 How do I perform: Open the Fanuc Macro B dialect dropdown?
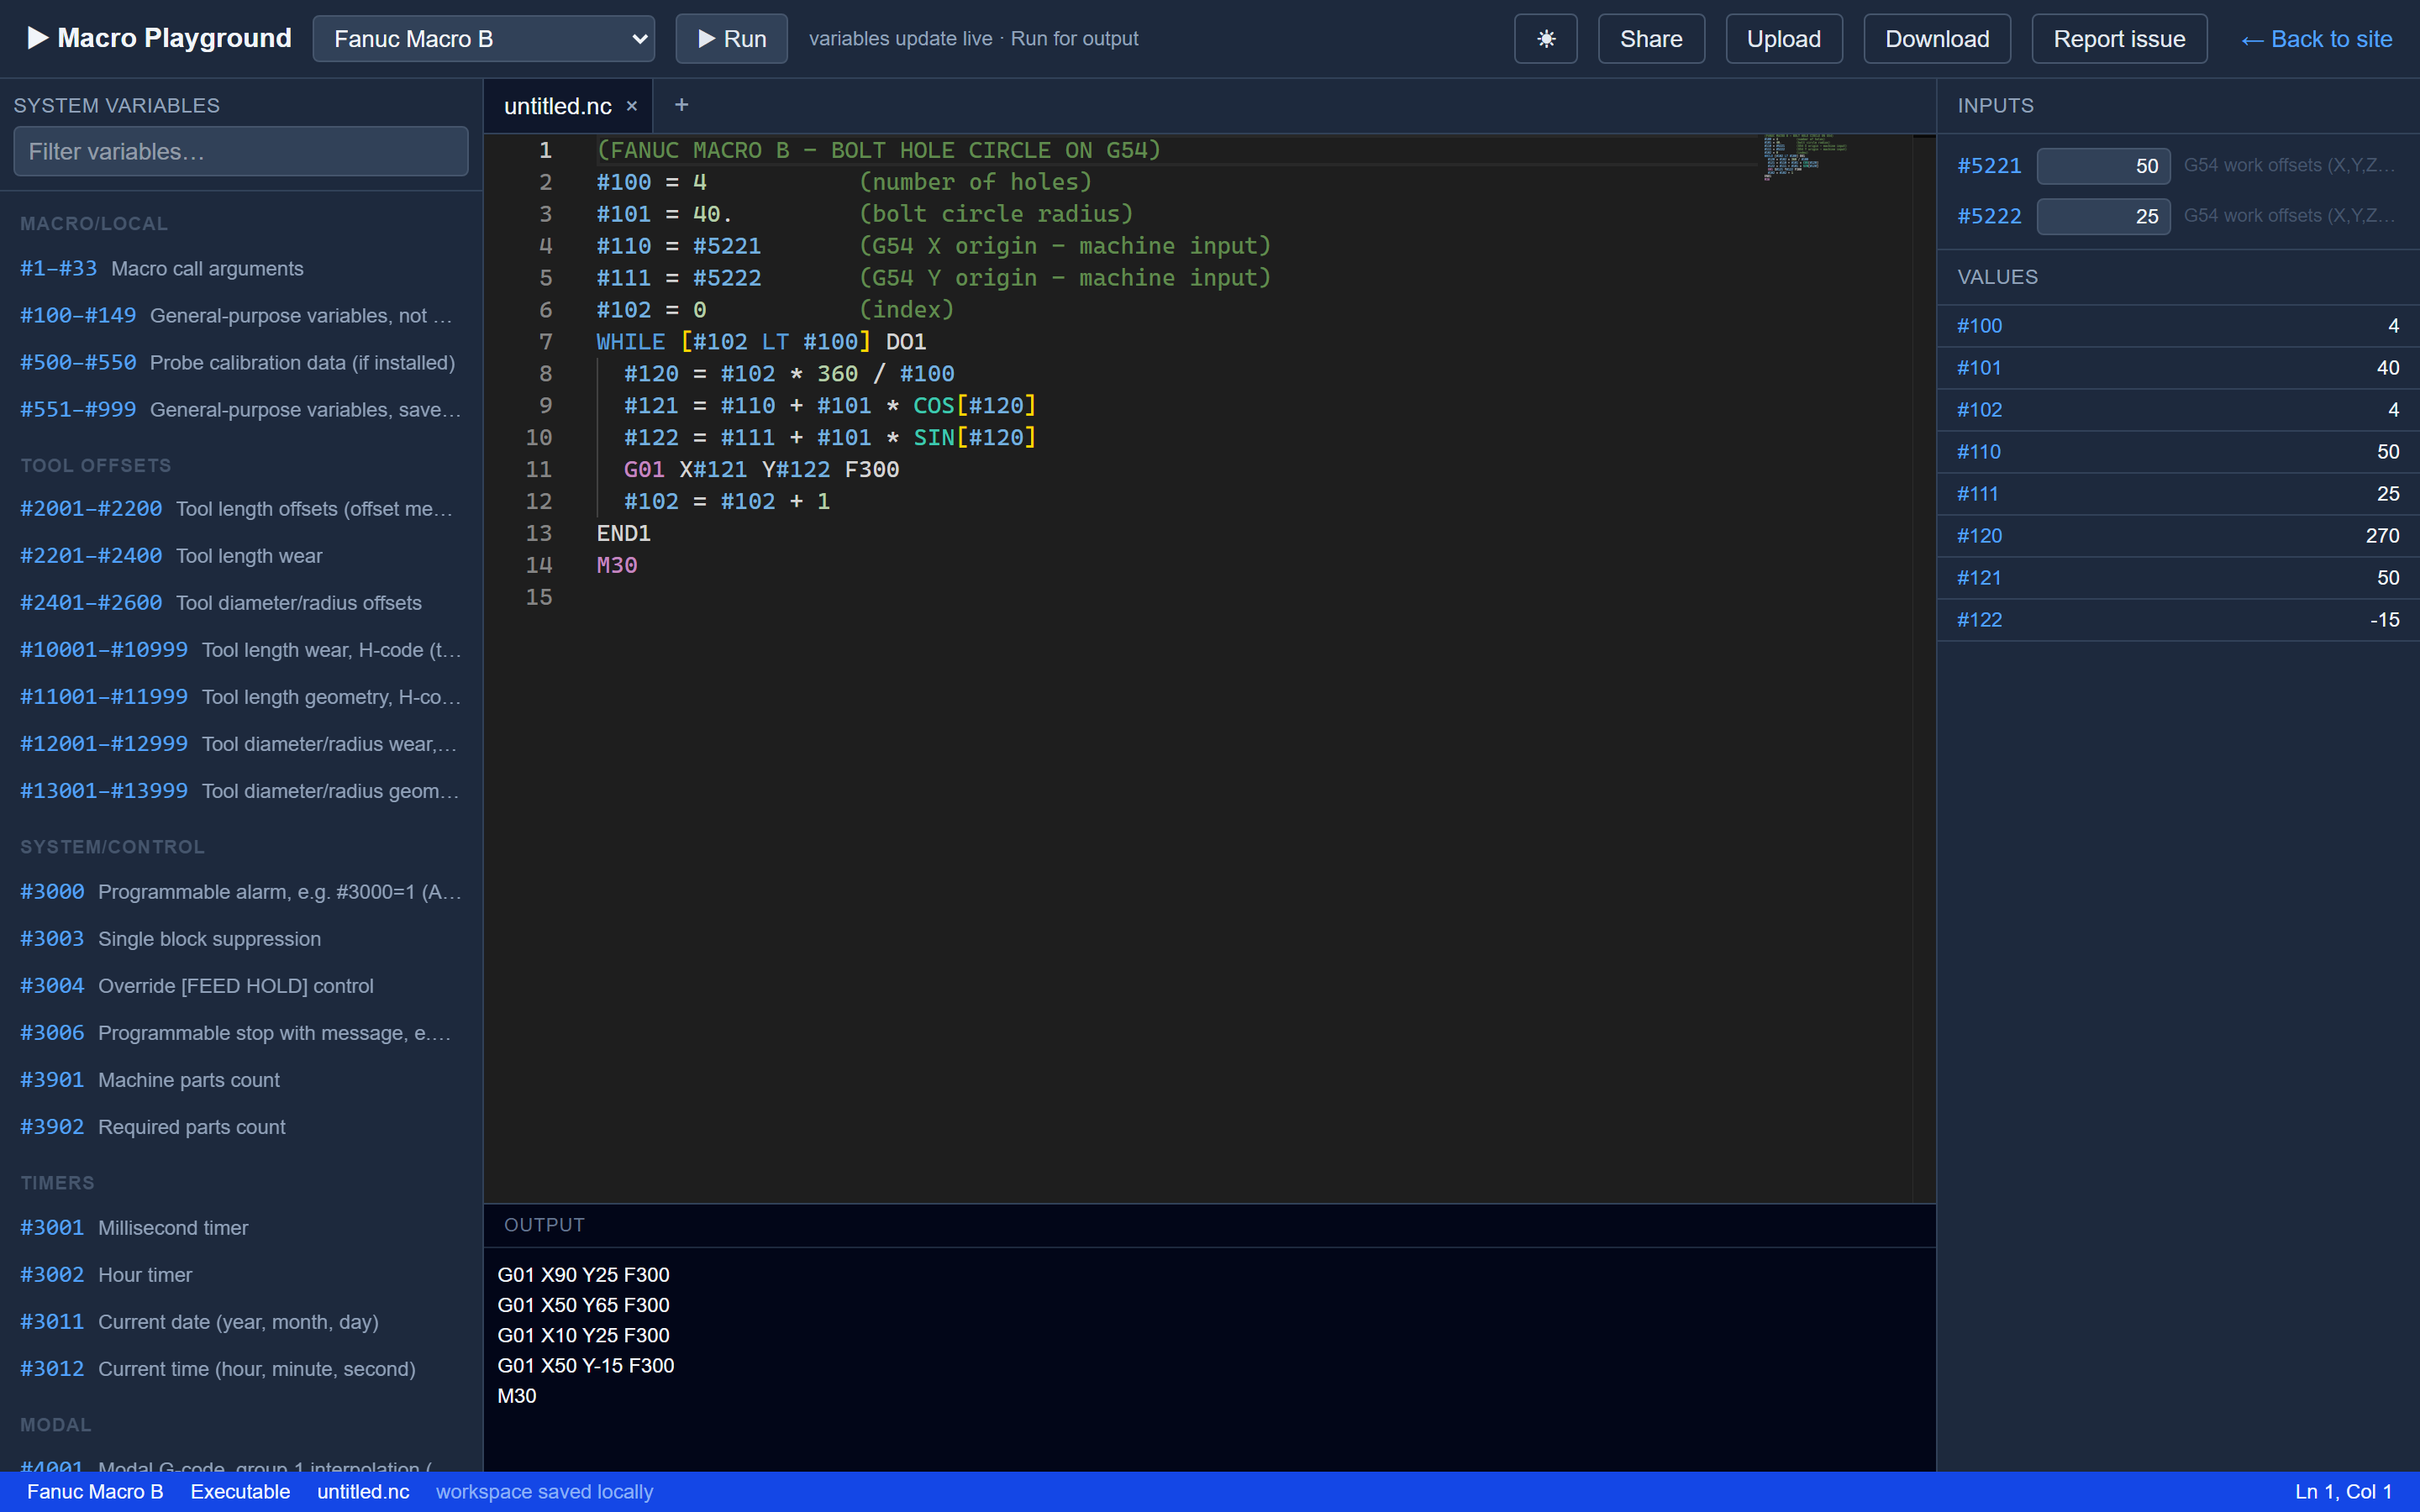tap(484, 39)
